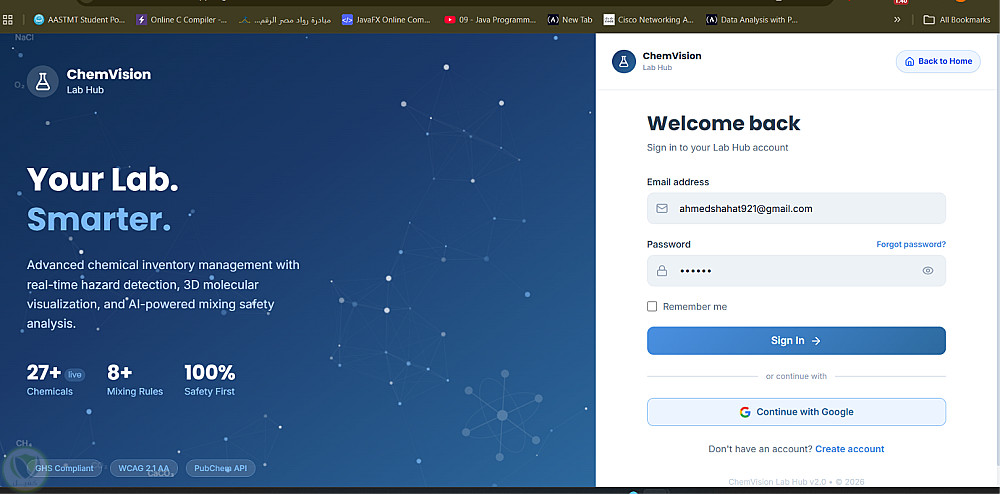The image size is (1000, 494).
Task: Show password using the eye icon
Action: point(928,271)
